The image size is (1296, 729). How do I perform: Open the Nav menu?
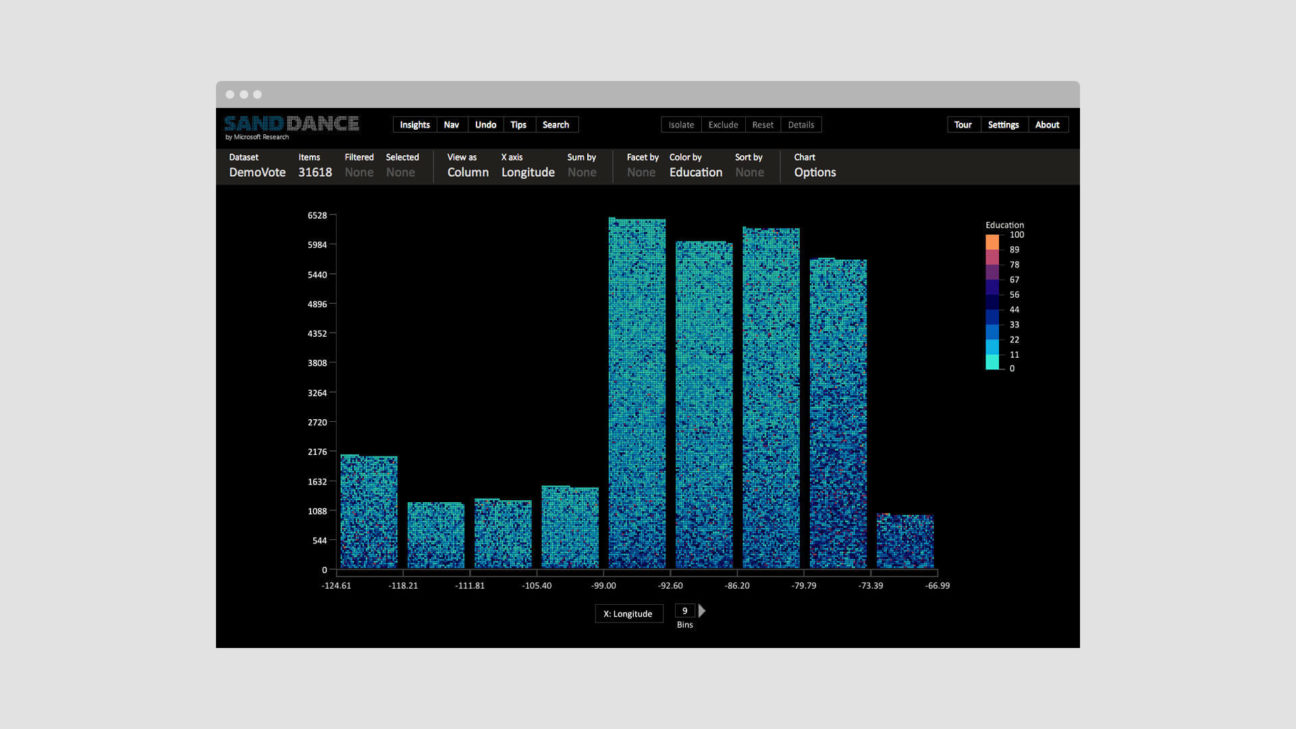click(451, 125)
